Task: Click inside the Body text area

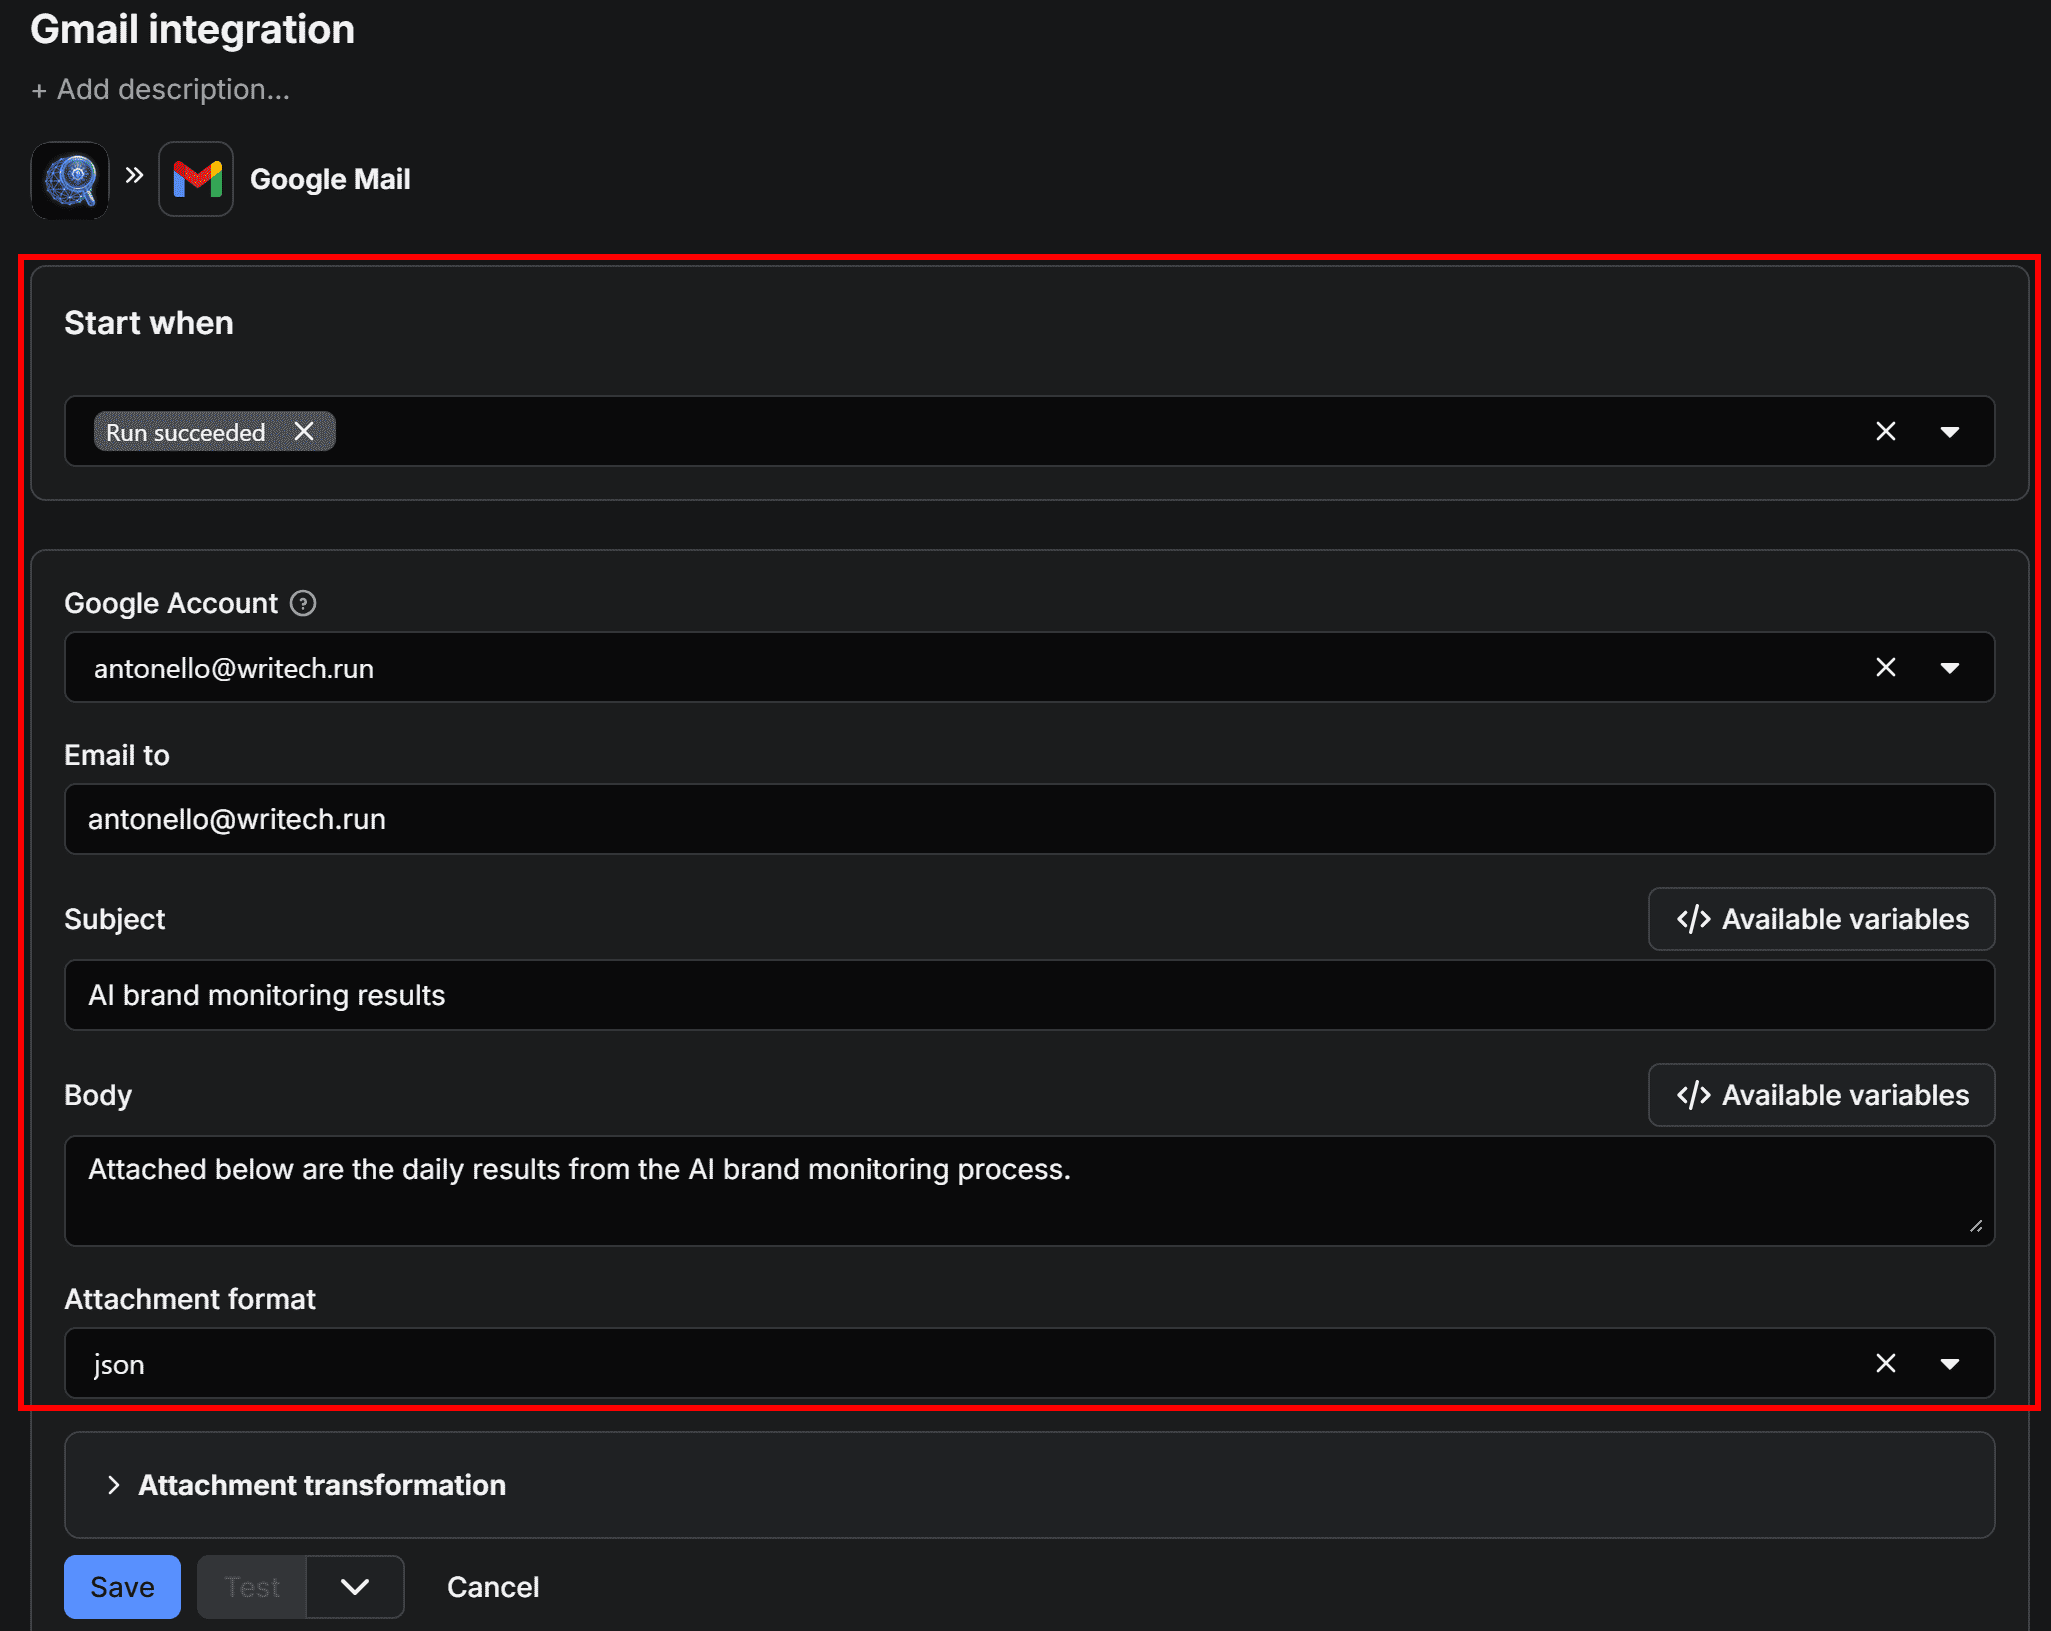Action: (x=1000, y=1190)
